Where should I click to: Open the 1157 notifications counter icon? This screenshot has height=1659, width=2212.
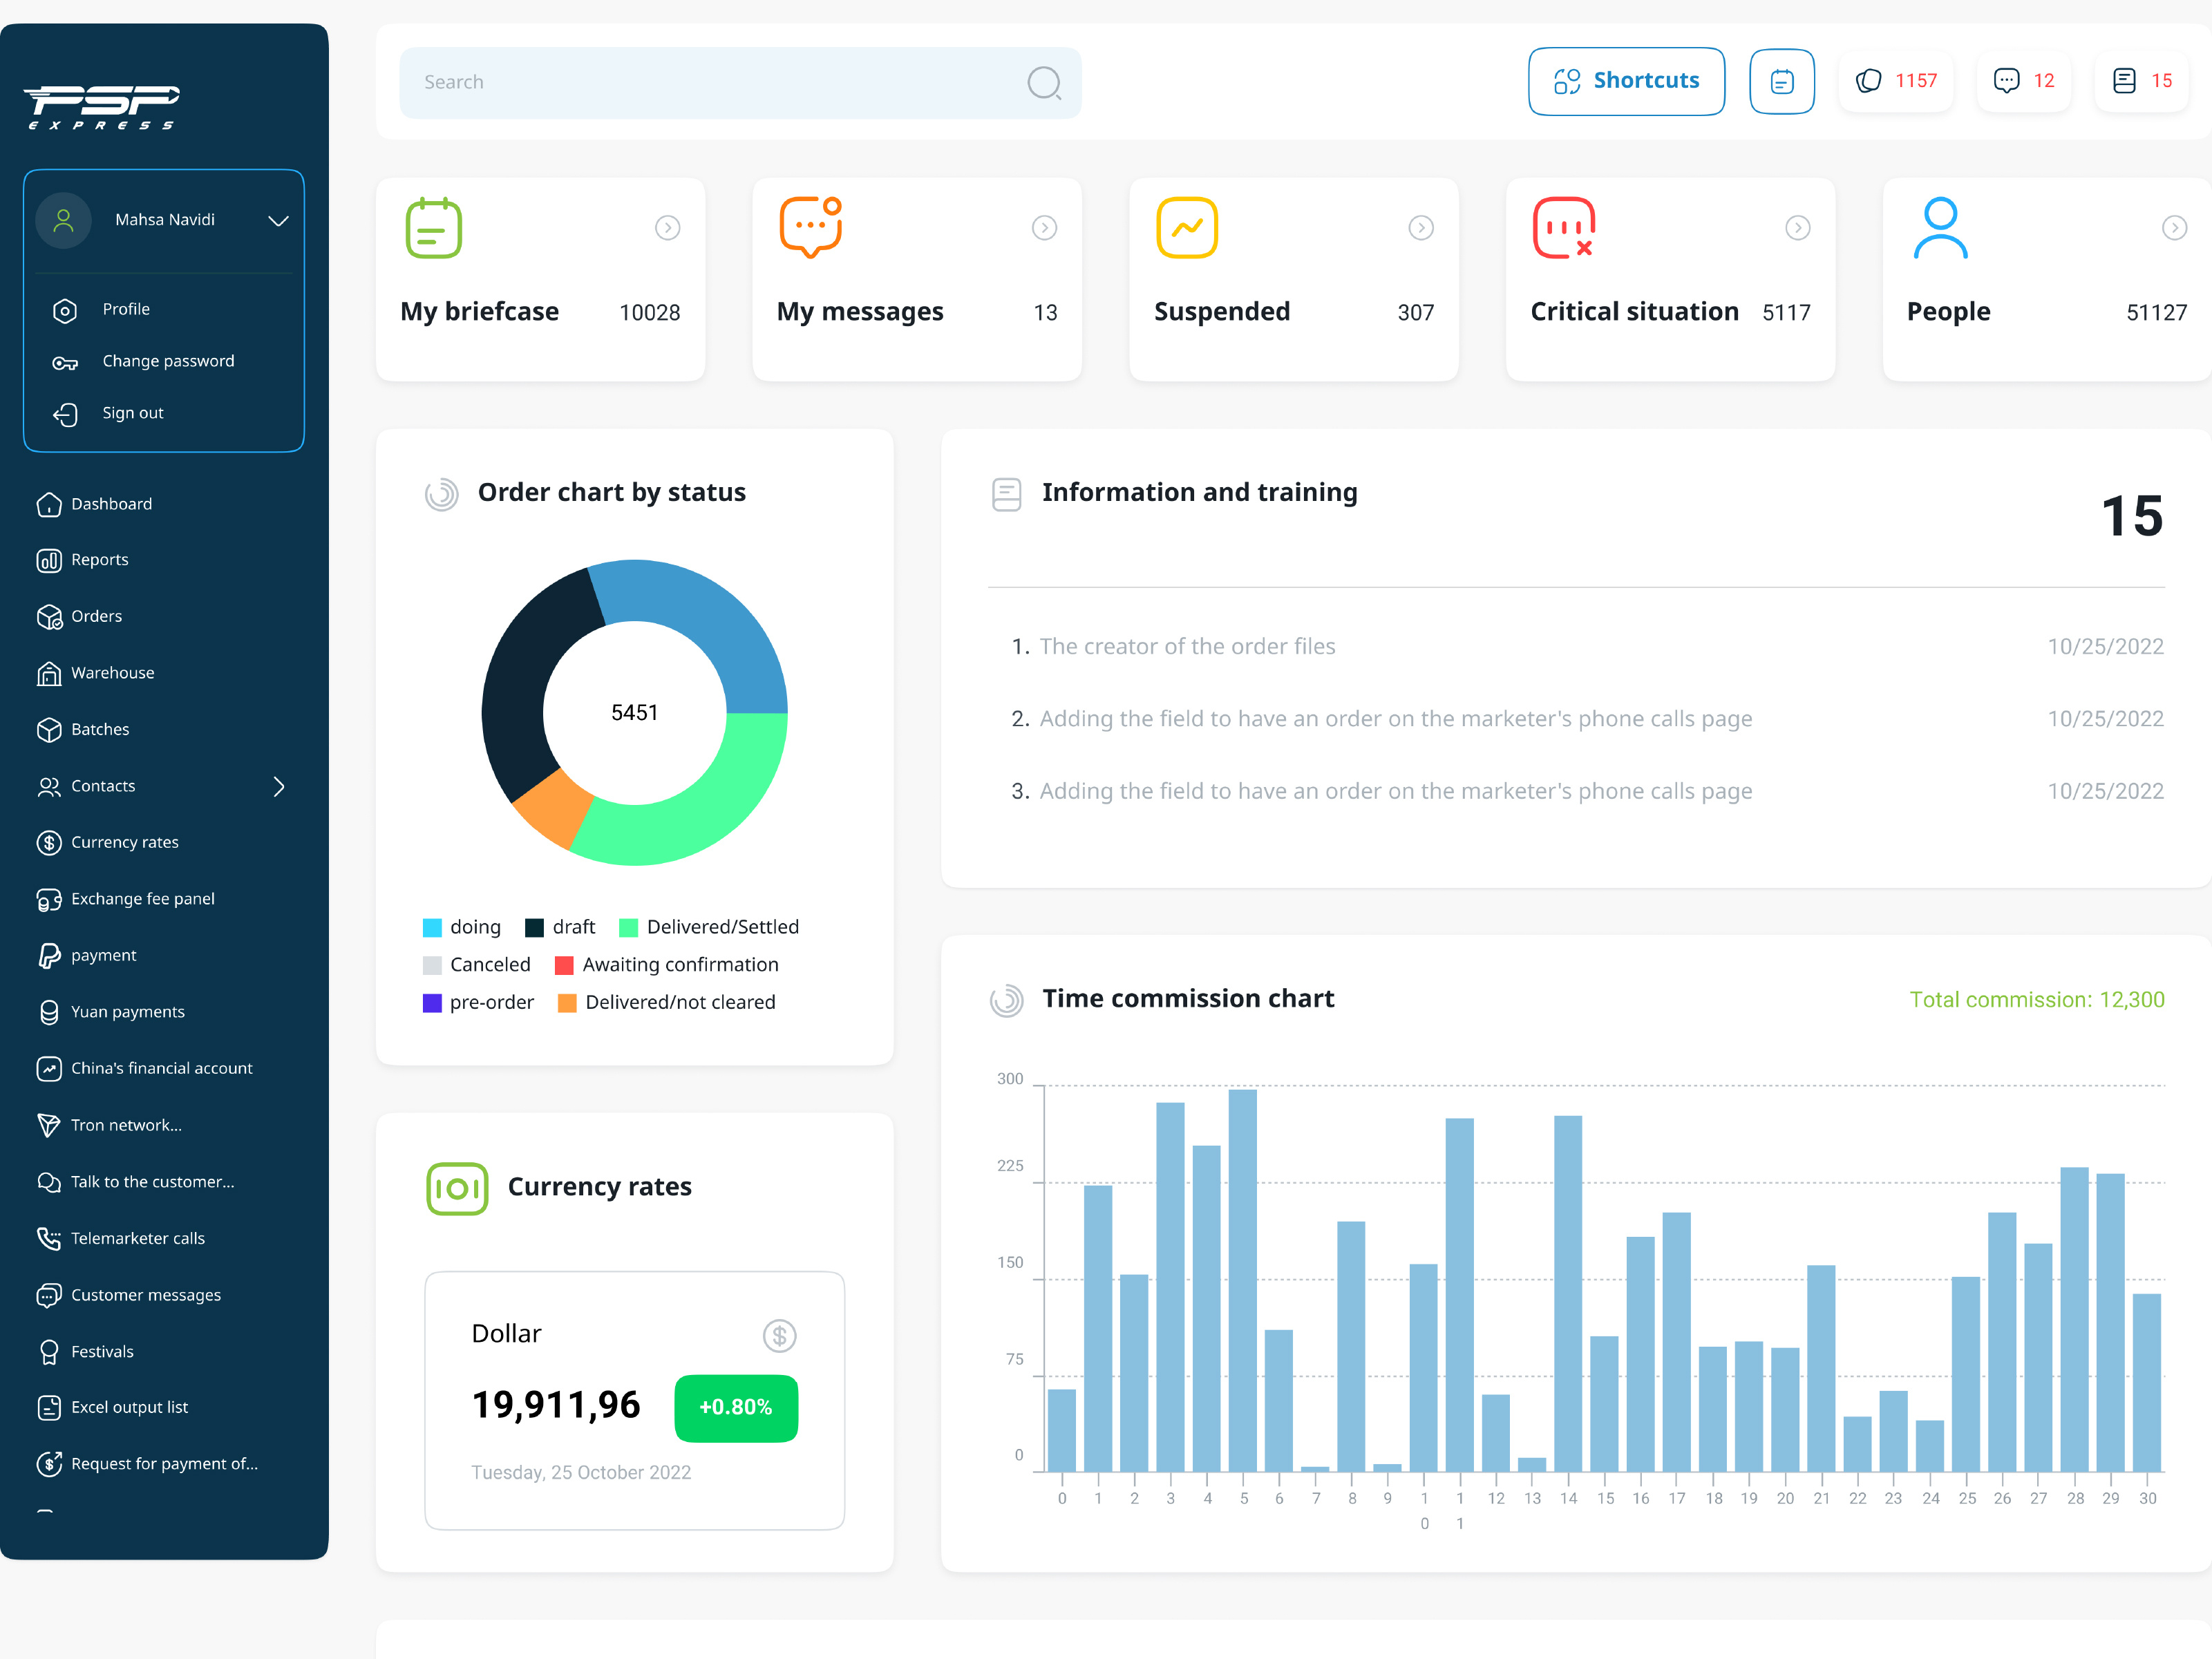click(x=1868, y=81)
